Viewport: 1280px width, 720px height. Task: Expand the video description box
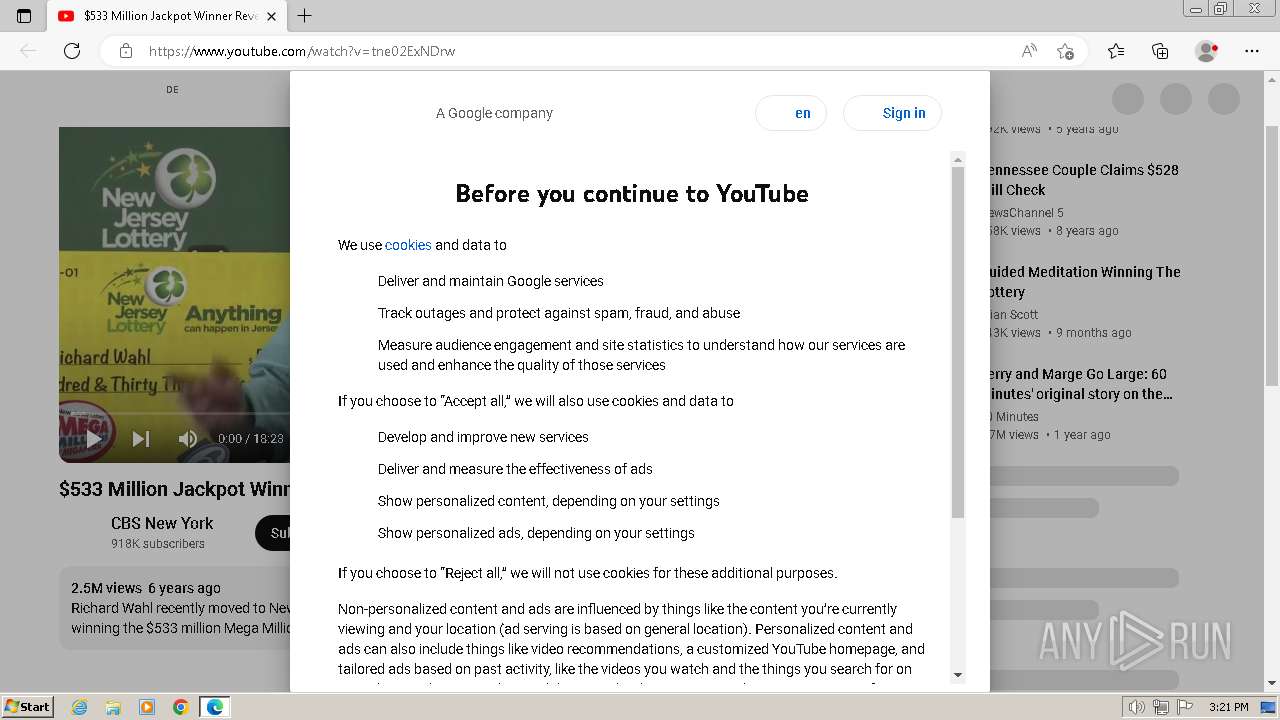[x=174, y=608]
